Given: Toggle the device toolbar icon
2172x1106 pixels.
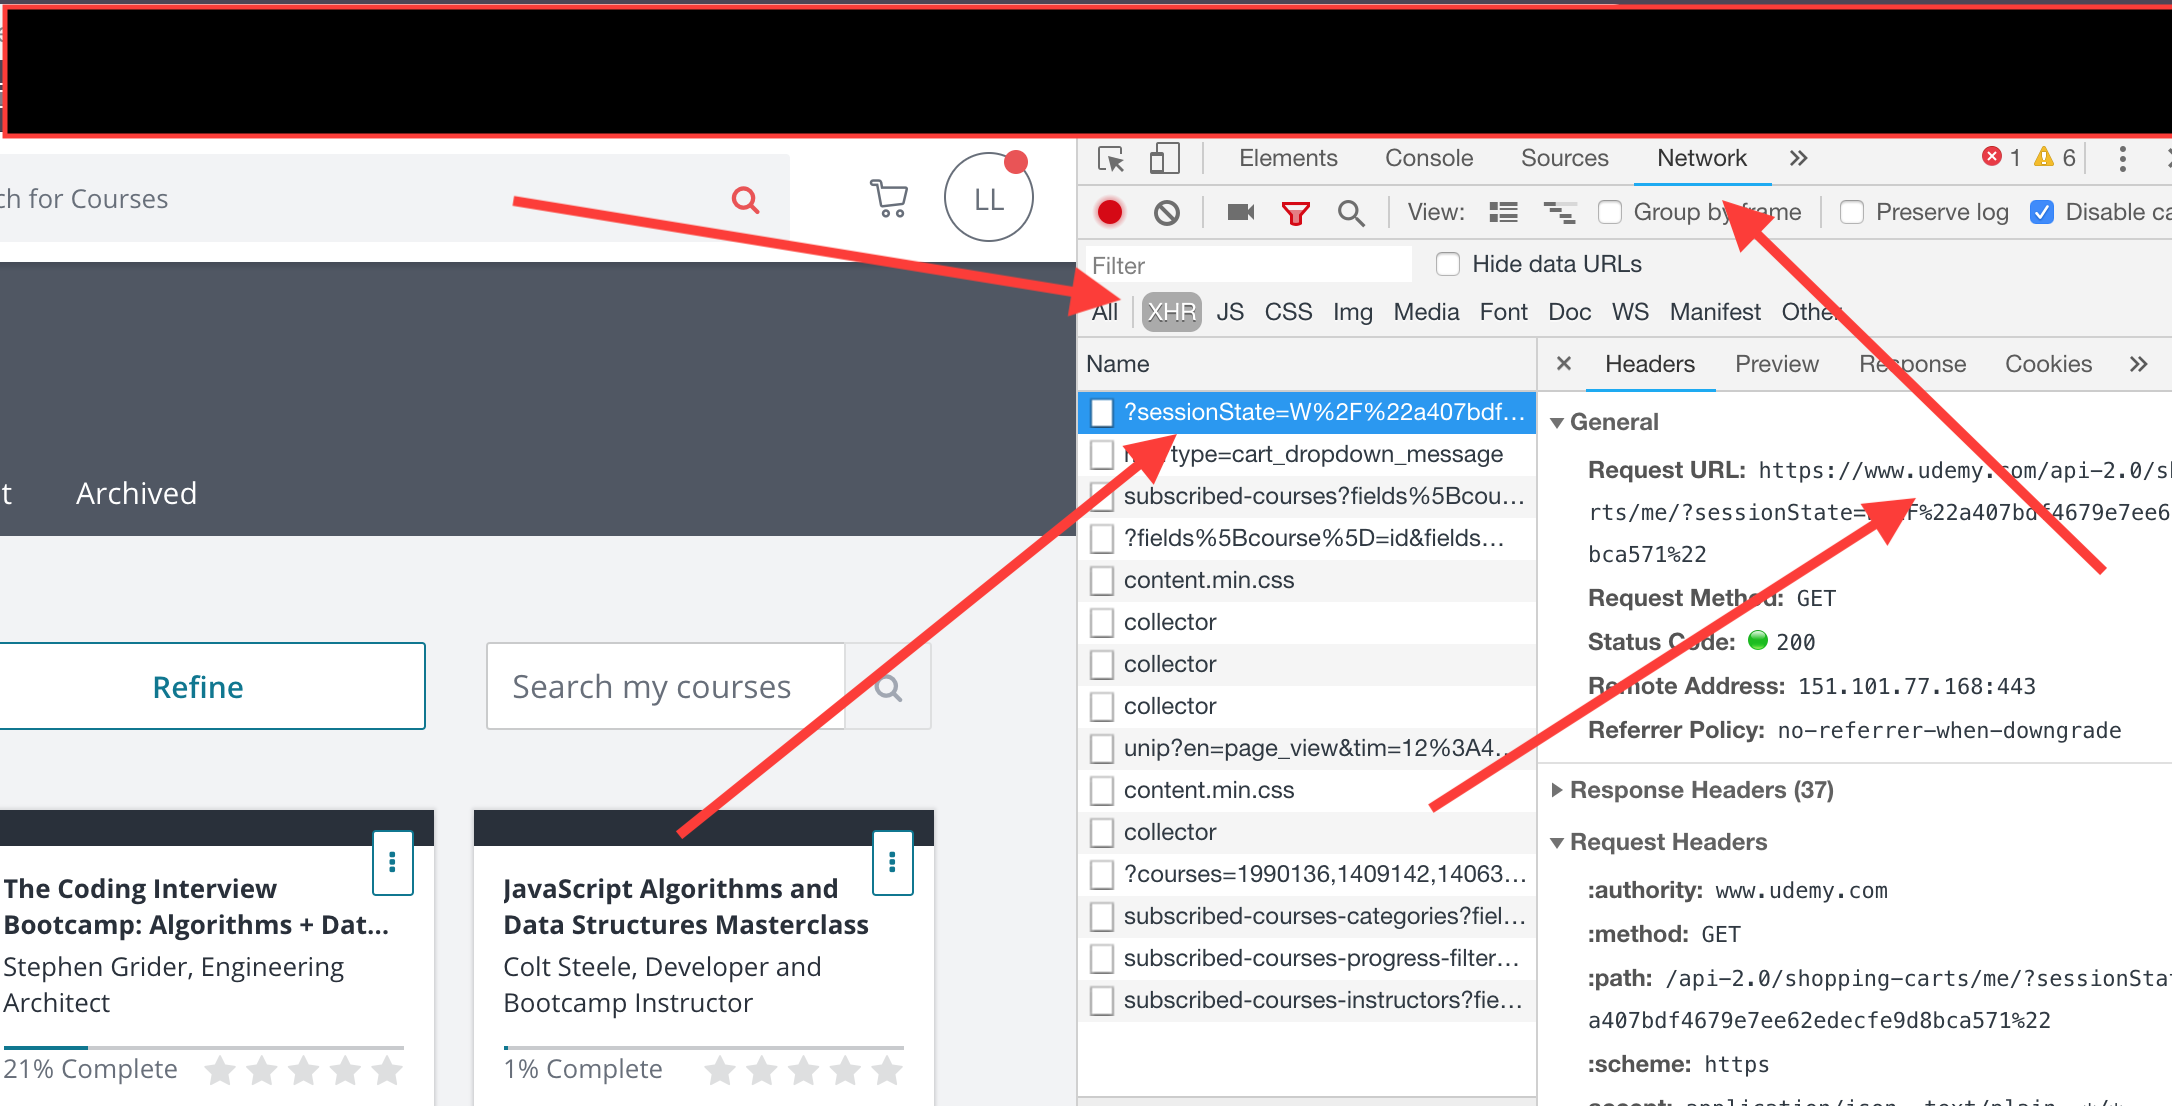Looking at the screenshot, I should click(1164, 158).
